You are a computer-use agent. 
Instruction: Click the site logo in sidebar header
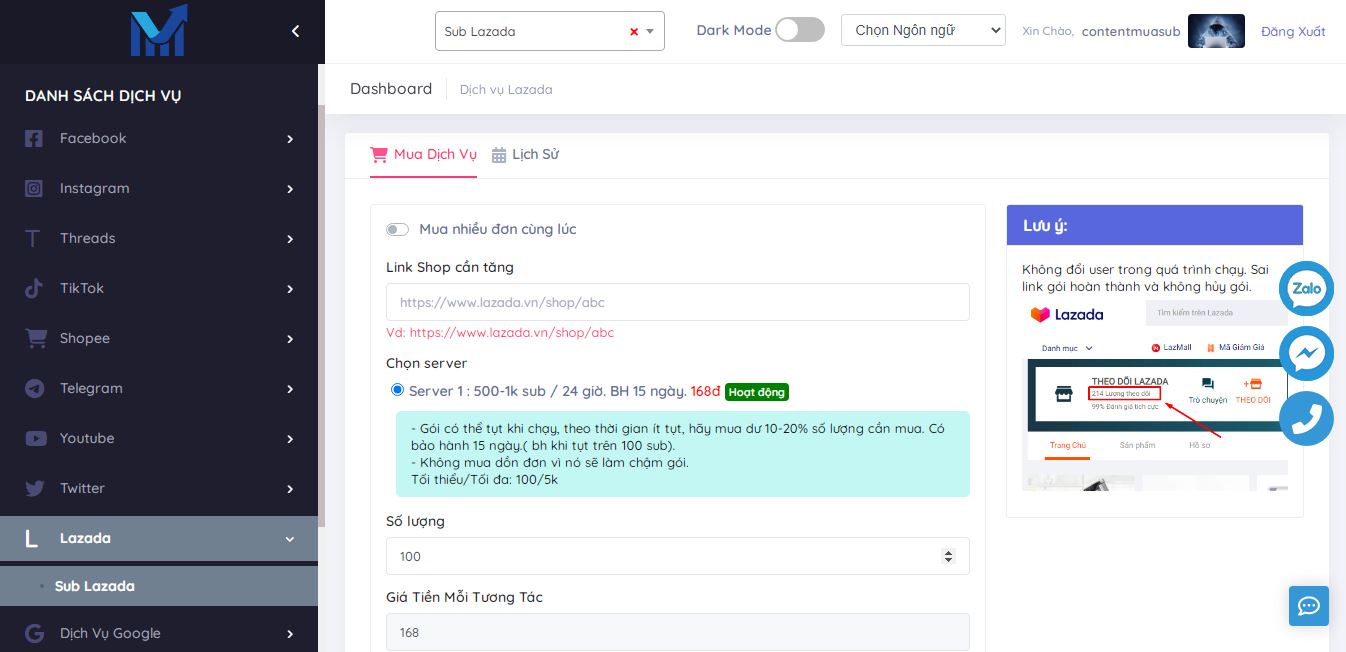point(158,31)
